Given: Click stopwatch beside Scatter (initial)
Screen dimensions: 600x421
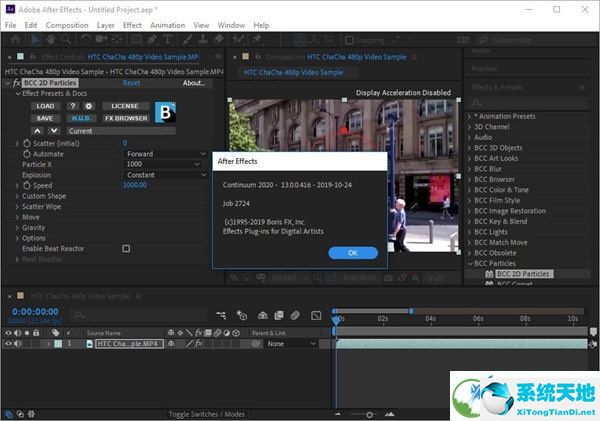Looking at the screenshot, I should pyautogui.click(x=26, y=144).
